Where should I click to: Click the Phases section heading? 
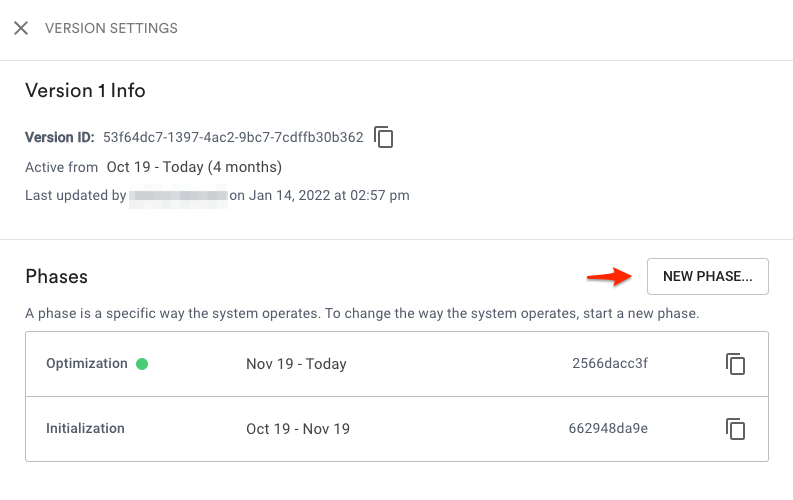click(57, 277)
